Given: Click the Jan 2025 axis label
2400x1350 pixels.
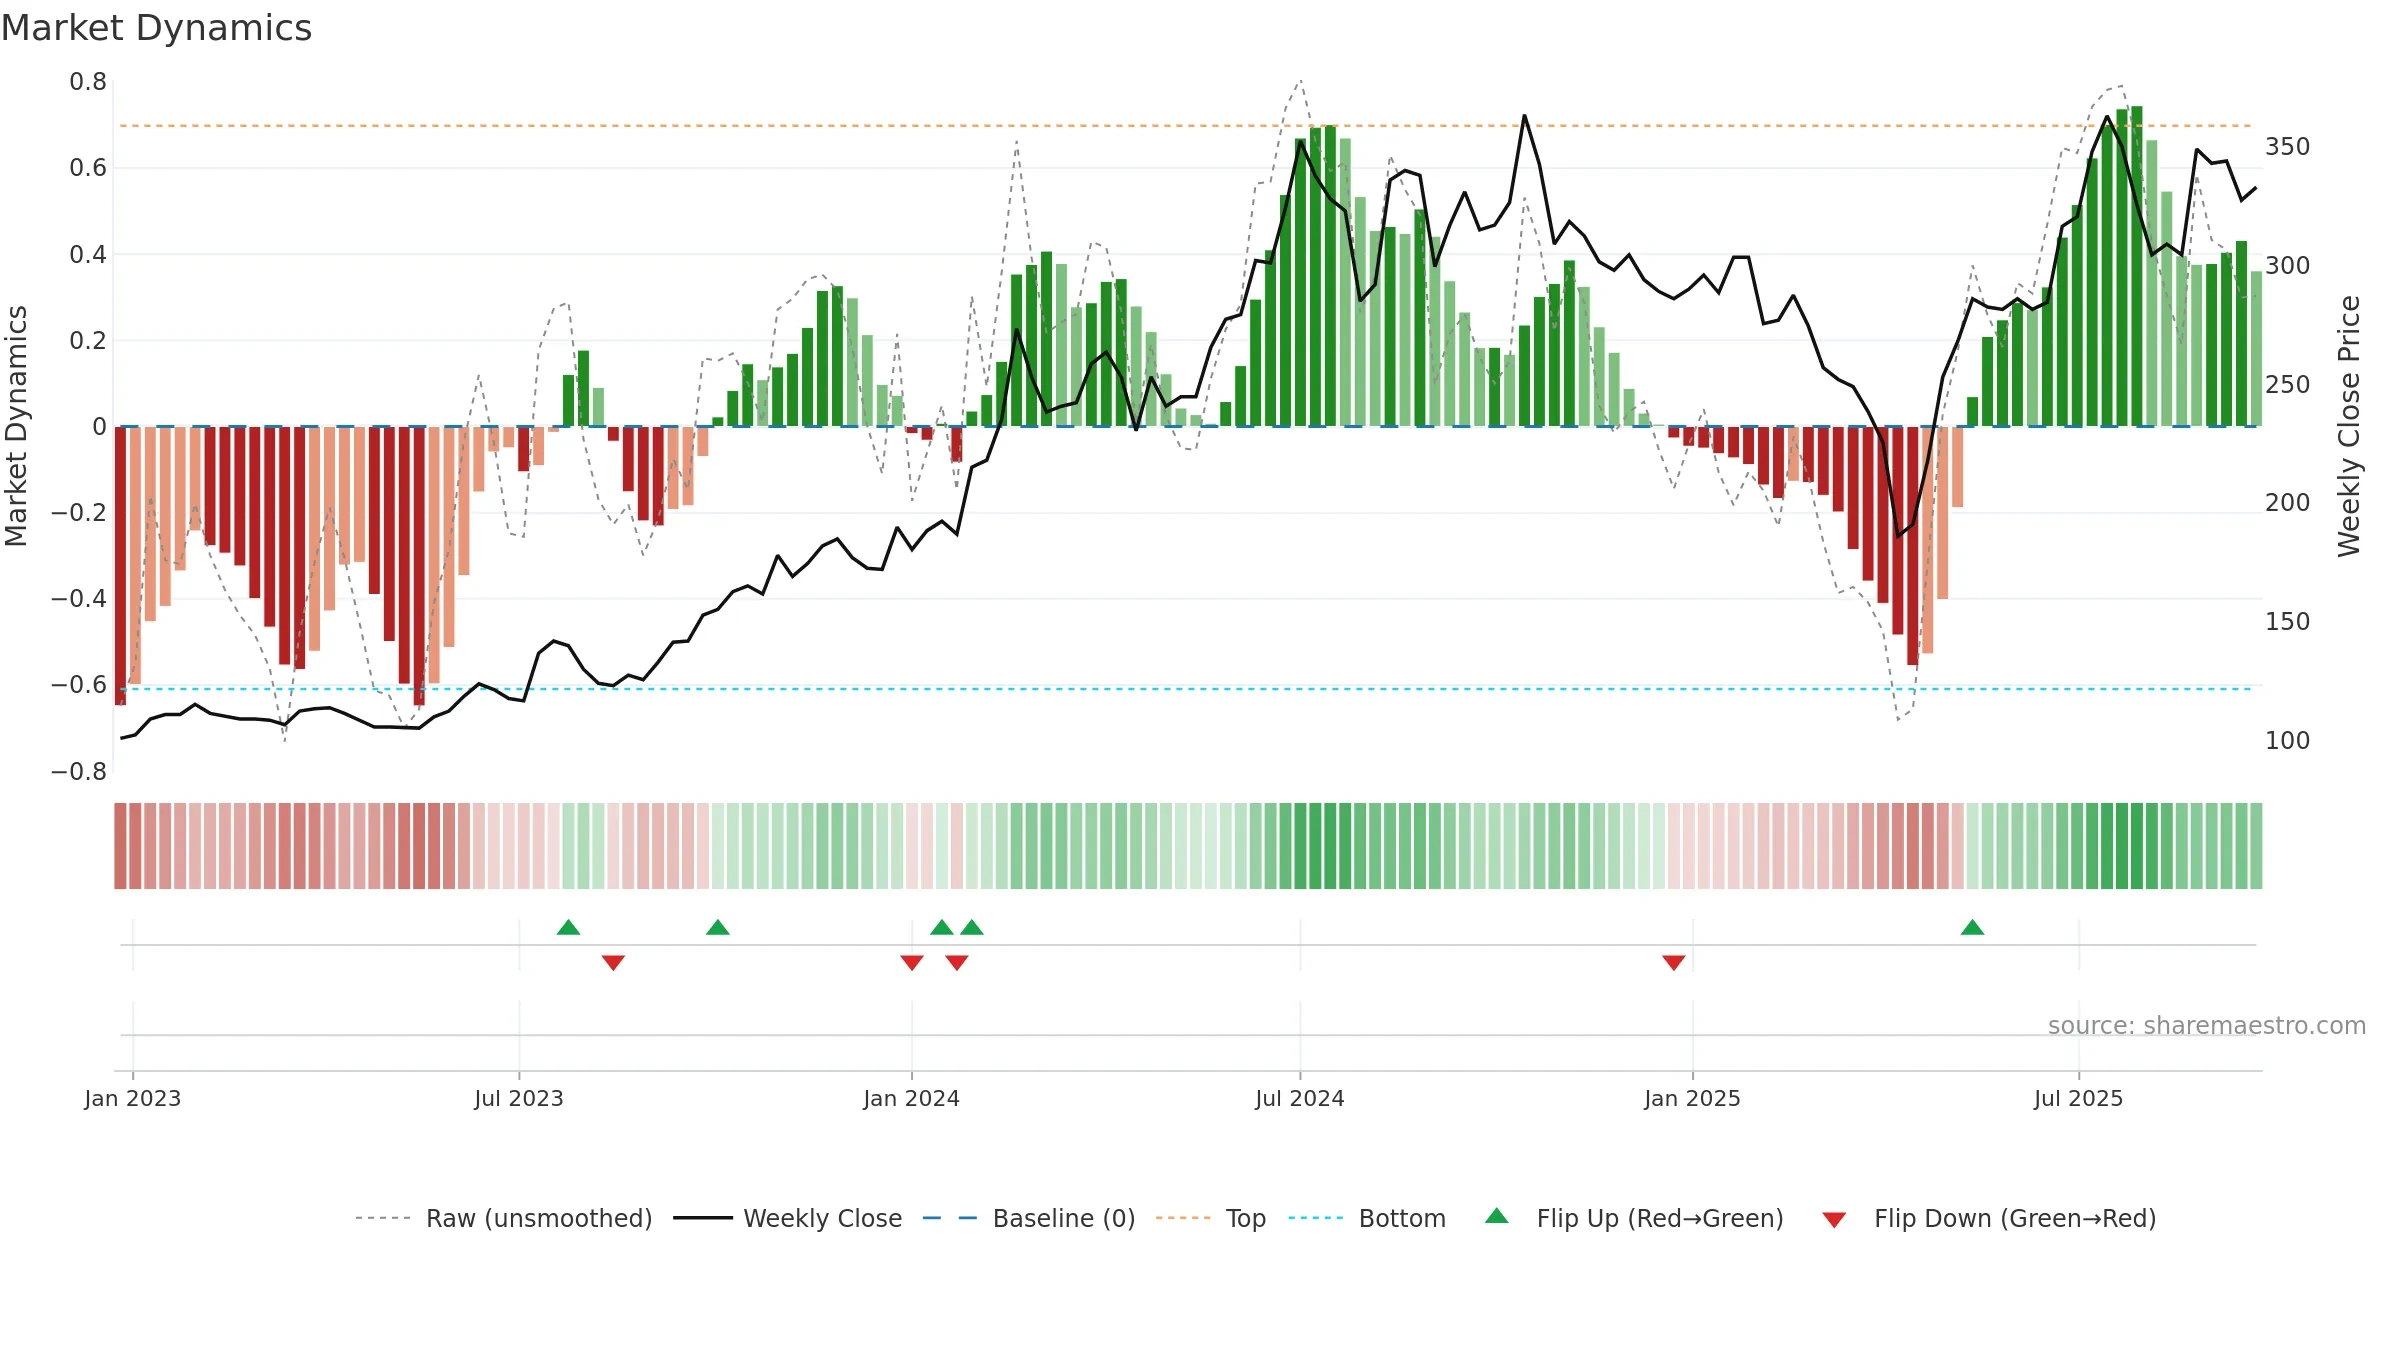Looking at the screenshot, I should tap(1693, 1098).
